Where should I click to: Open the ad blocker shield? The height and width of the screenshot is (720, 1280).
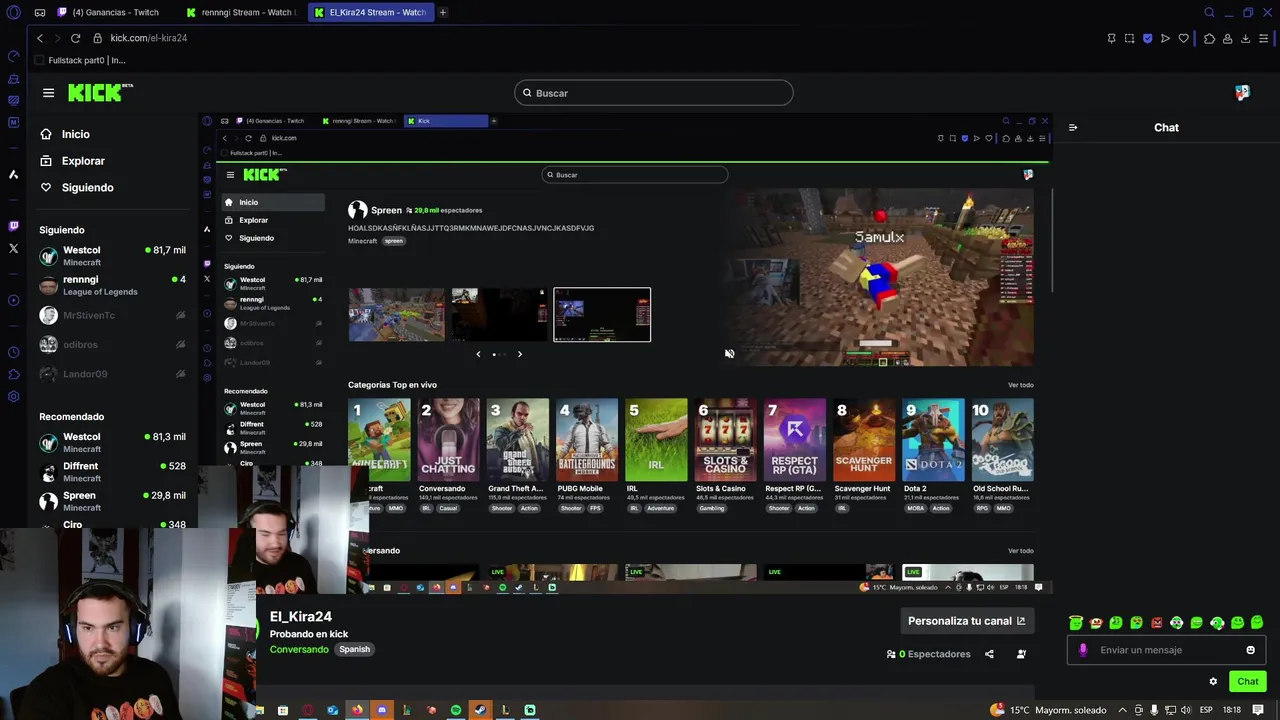(1147, 38)
